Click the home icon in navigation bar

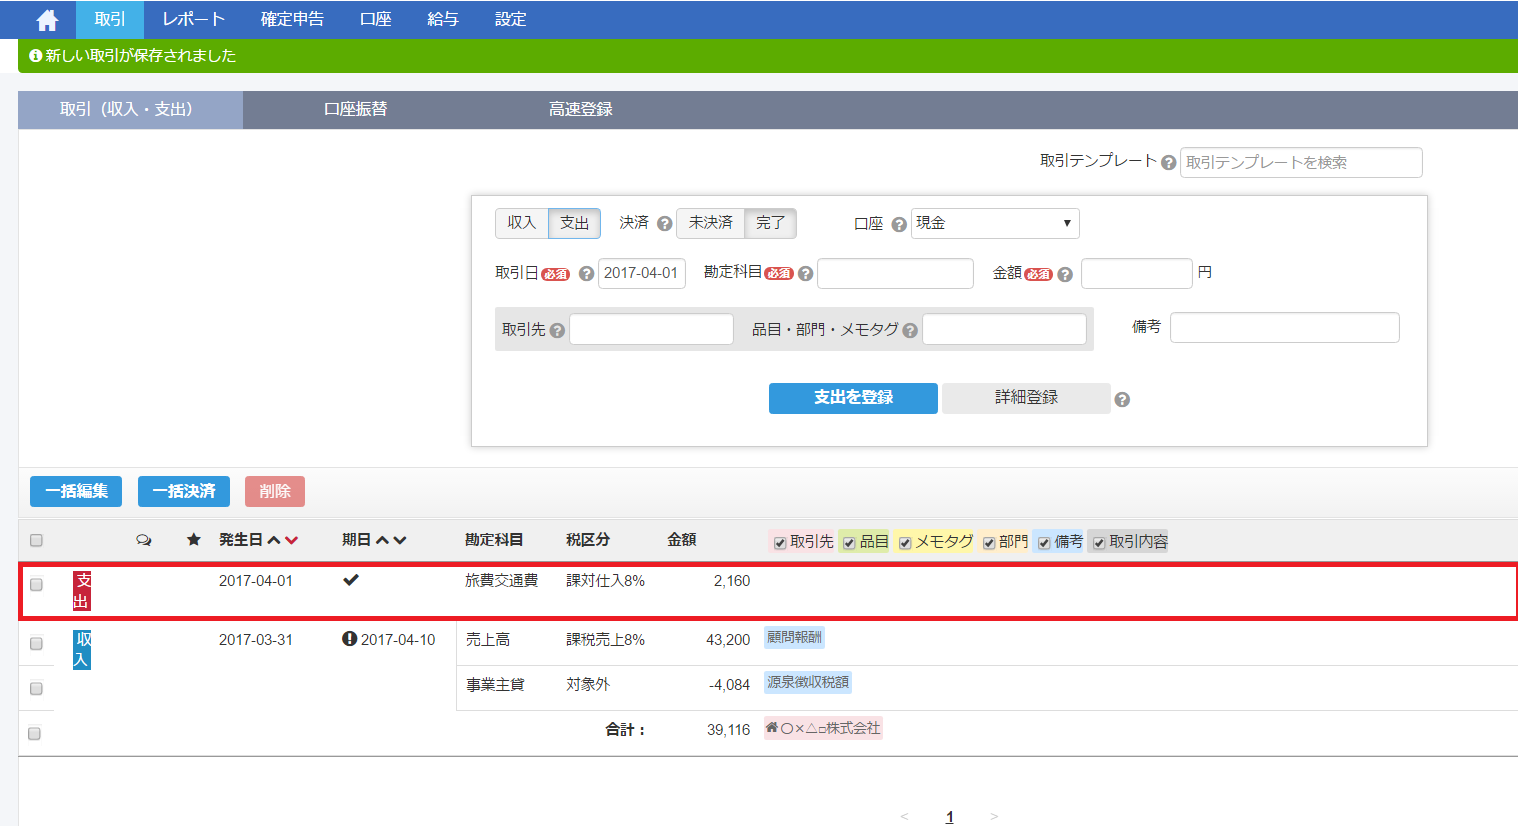tap(47, 20)
